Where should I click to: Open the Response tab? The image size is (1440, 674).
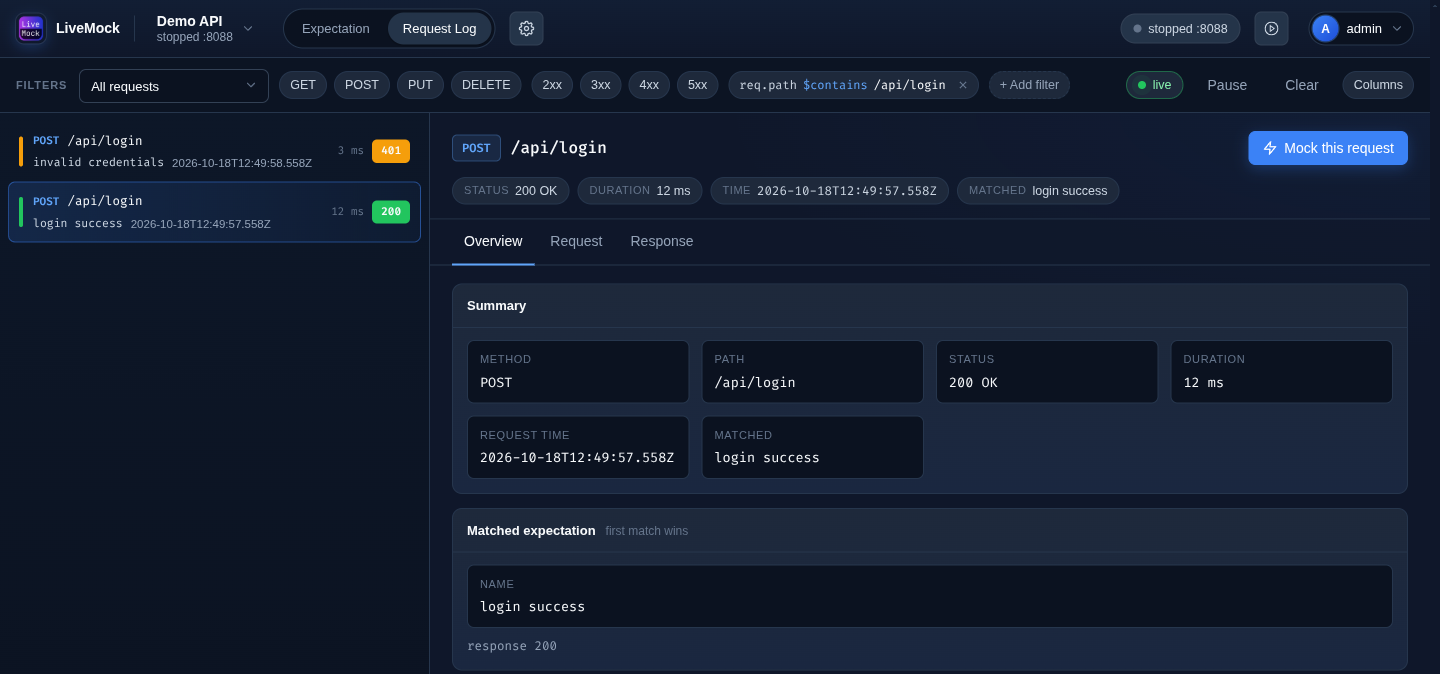(662, 241)
